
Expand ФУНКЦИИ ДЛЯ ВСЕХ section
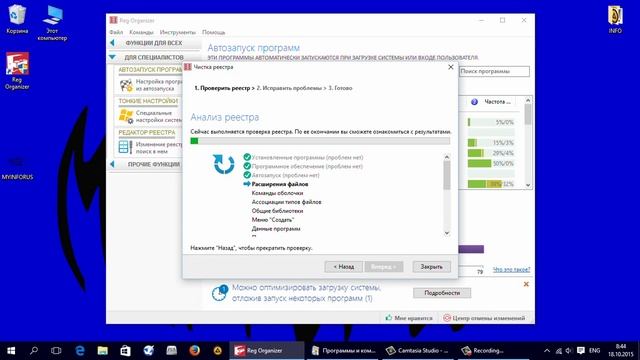click(x=155, y=43)
